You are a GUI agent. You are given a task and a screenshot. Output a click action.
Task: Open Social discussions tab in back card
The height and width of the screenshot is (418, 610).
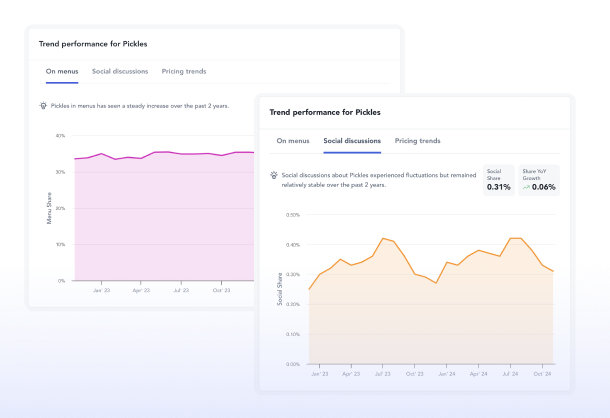120,71
